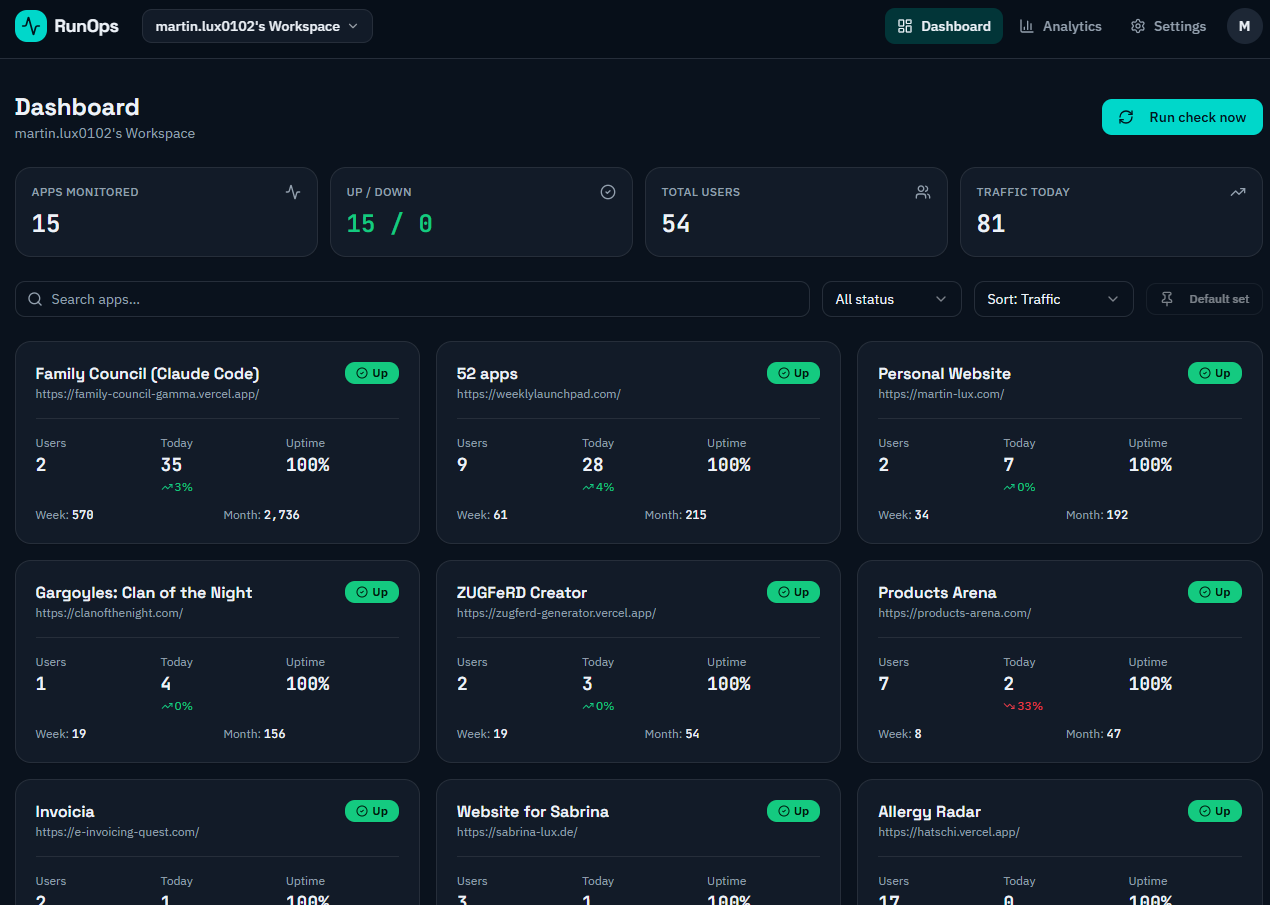
Task: Click the refresh icon in Run check now
Action: tap(1126, 117)
